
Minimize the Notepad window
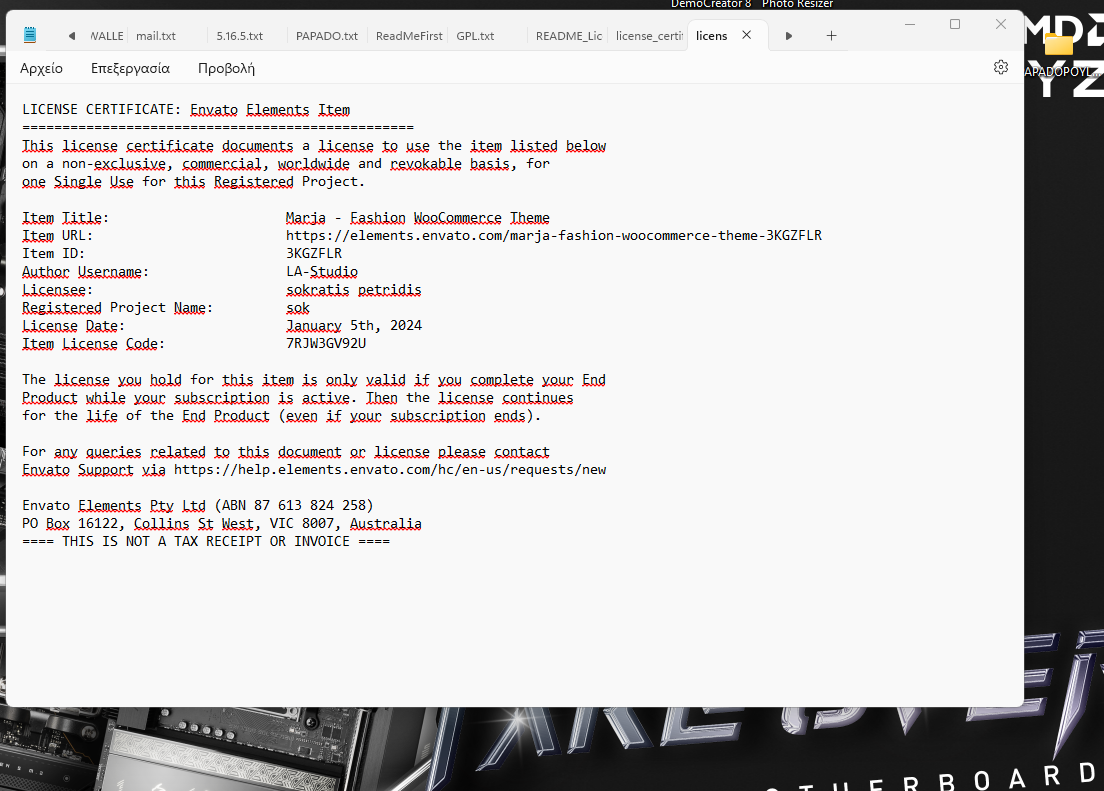(910, 24)
